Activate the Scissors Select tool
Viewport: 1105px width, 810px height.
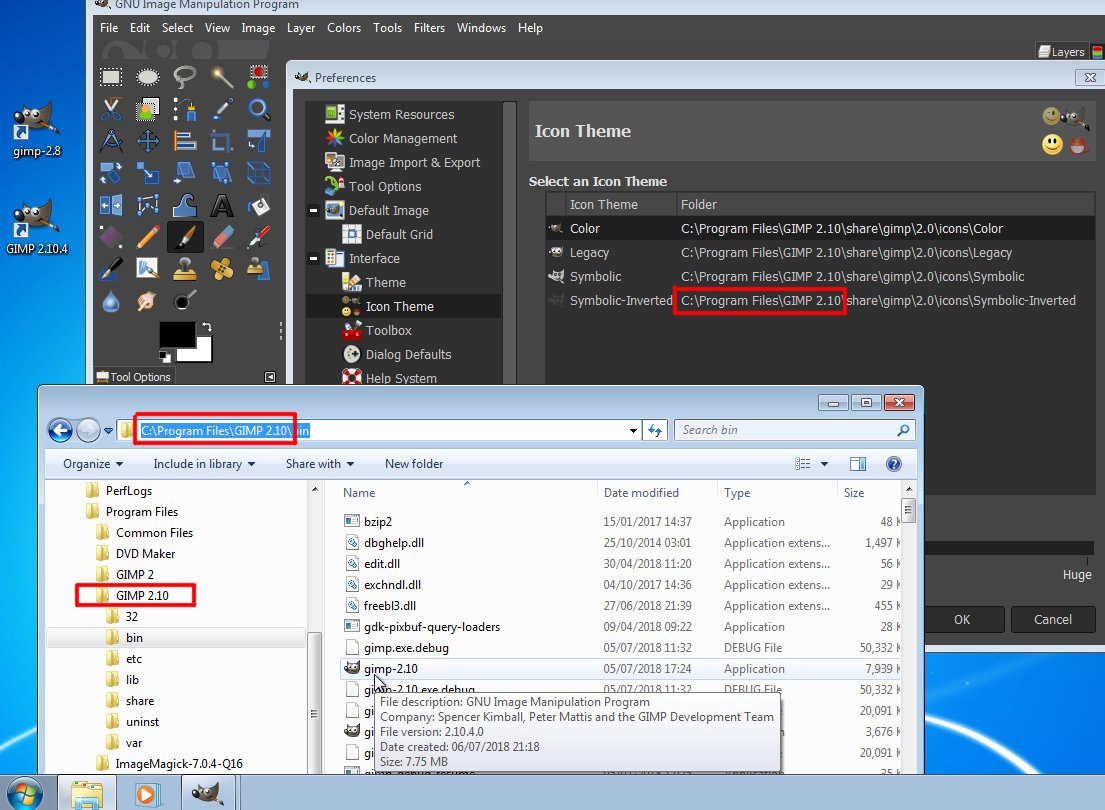[111, 109]
